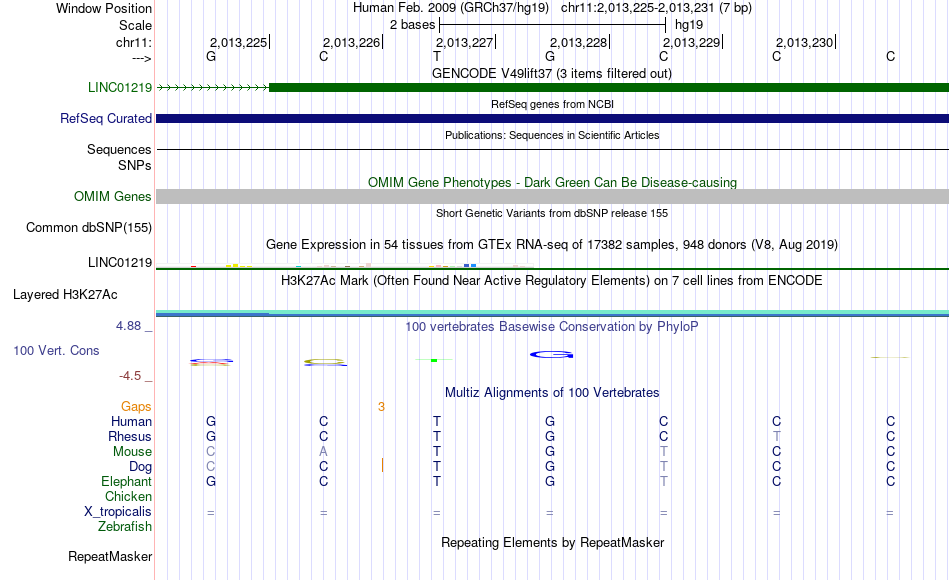
Task: Click the 2,013,230 ruler coordinate
Action: click(x=805, y=42)
